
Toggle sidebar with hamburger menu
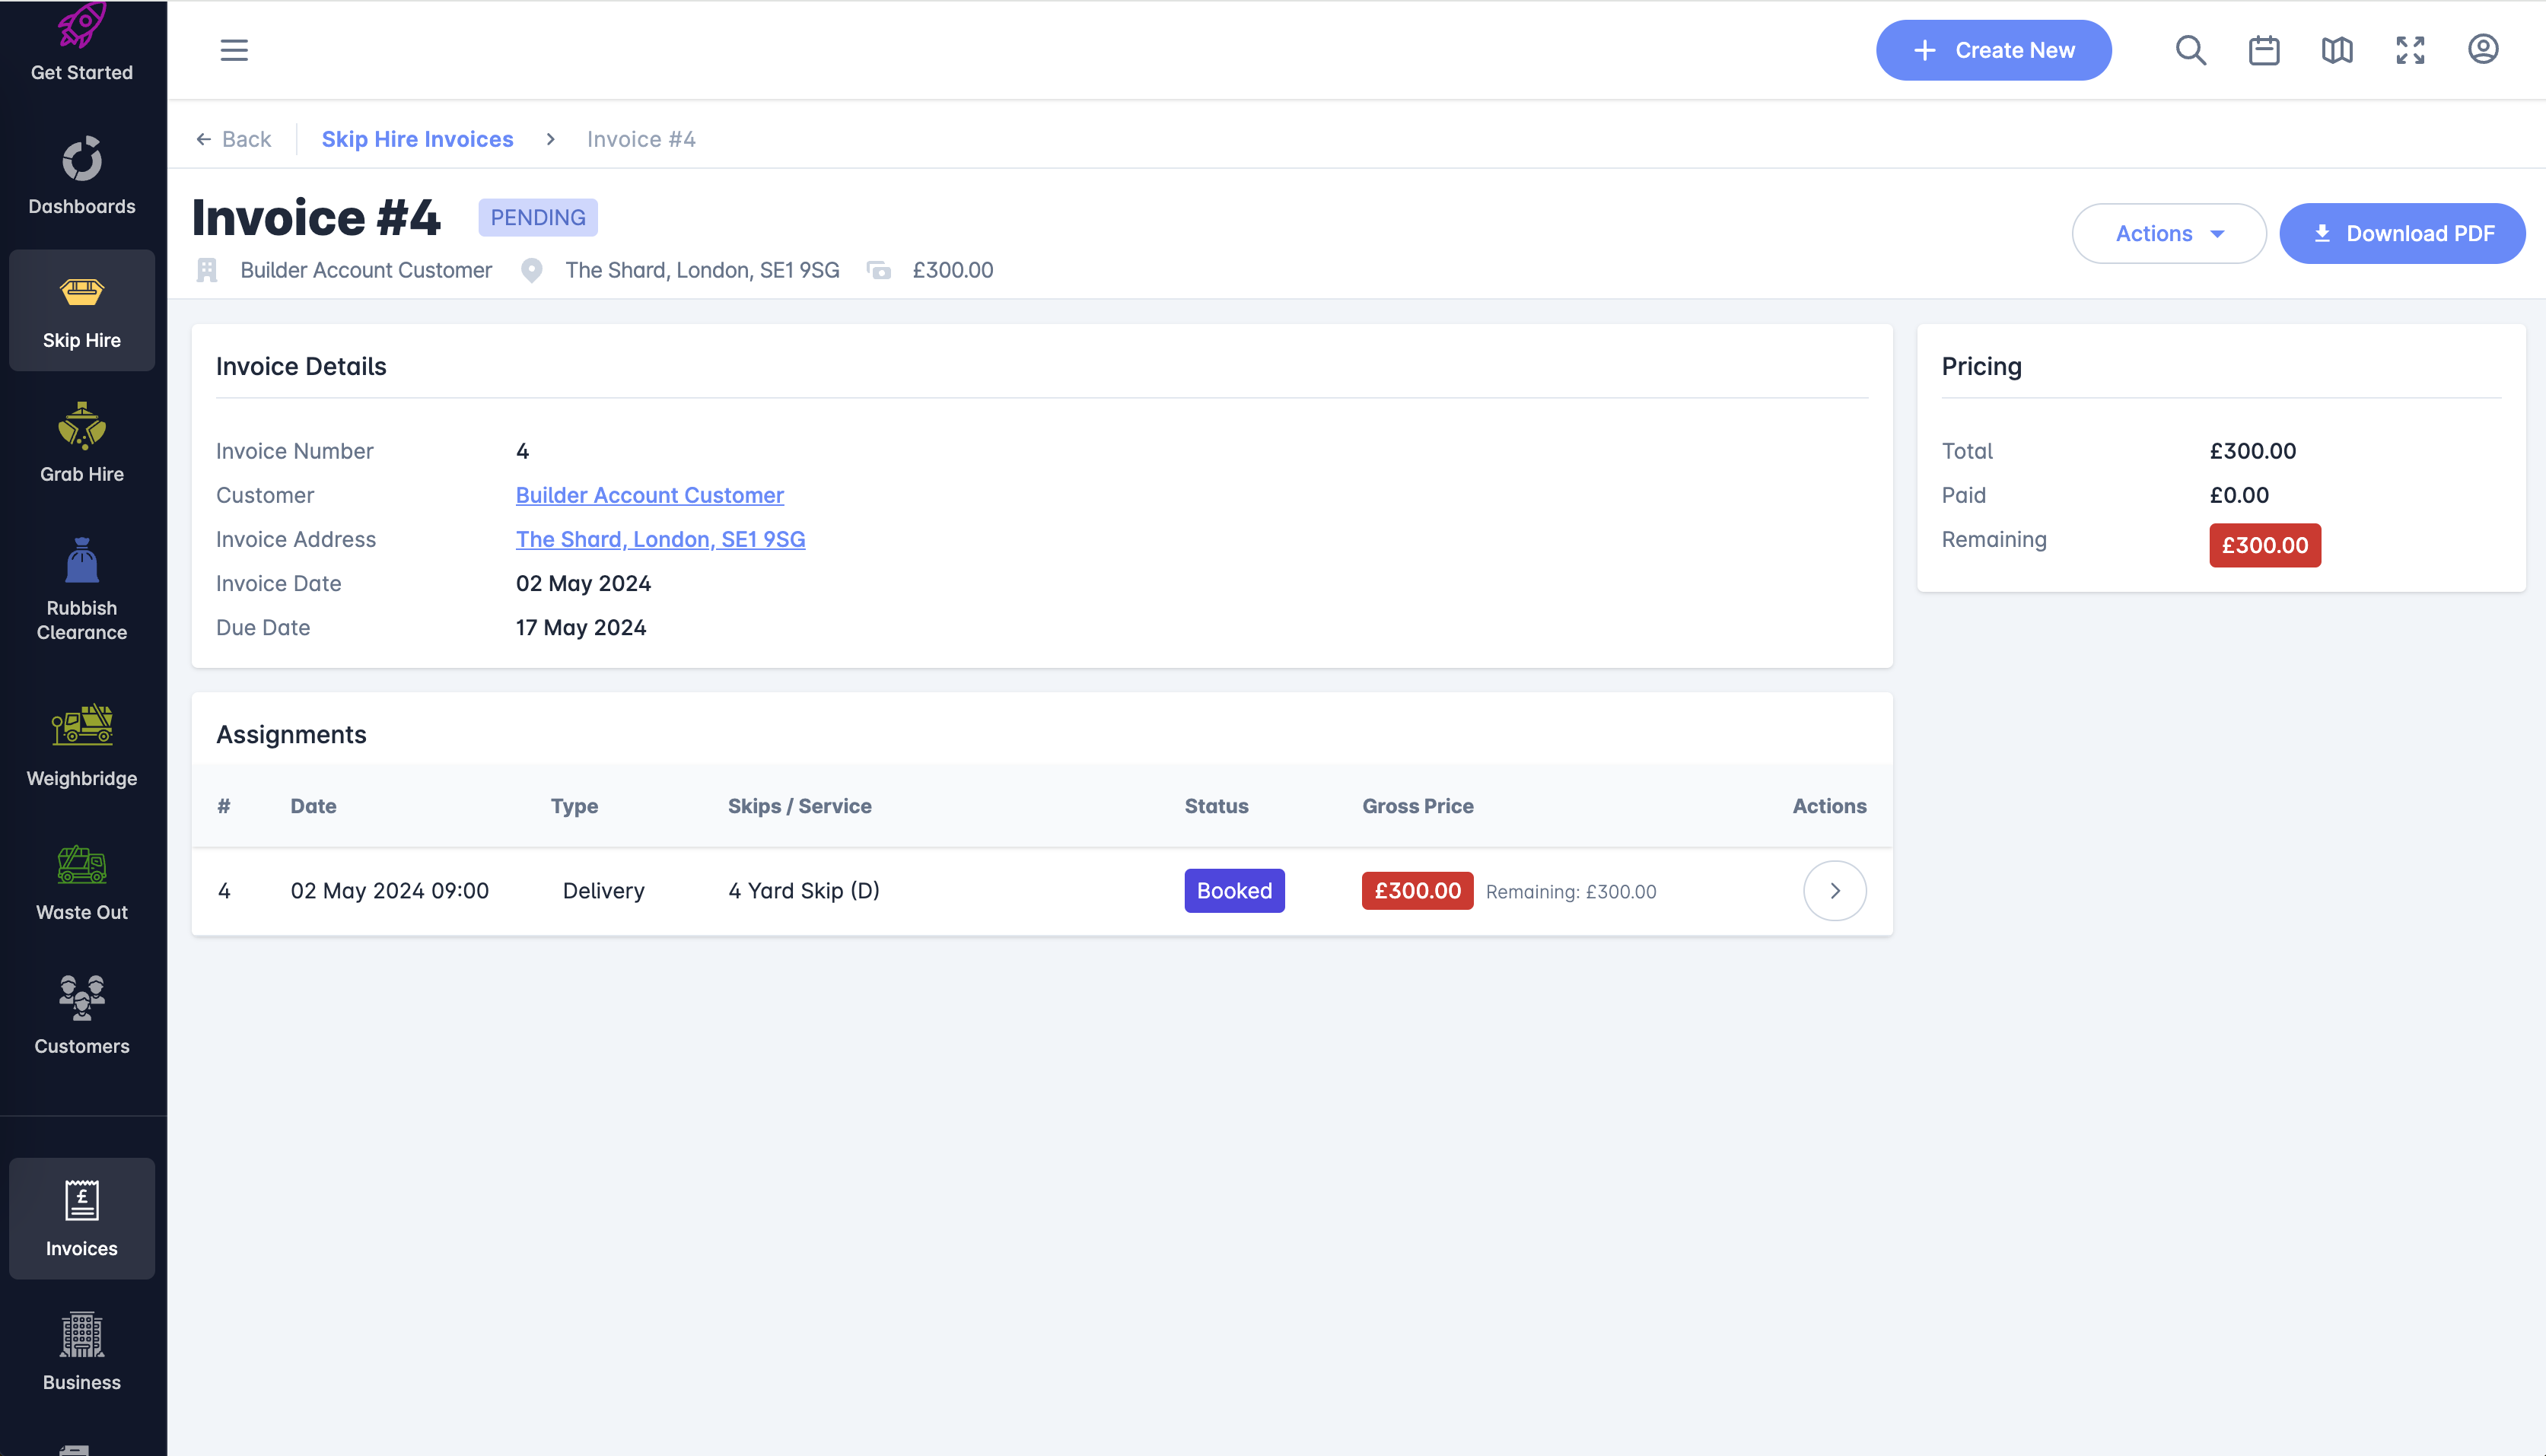234,50
